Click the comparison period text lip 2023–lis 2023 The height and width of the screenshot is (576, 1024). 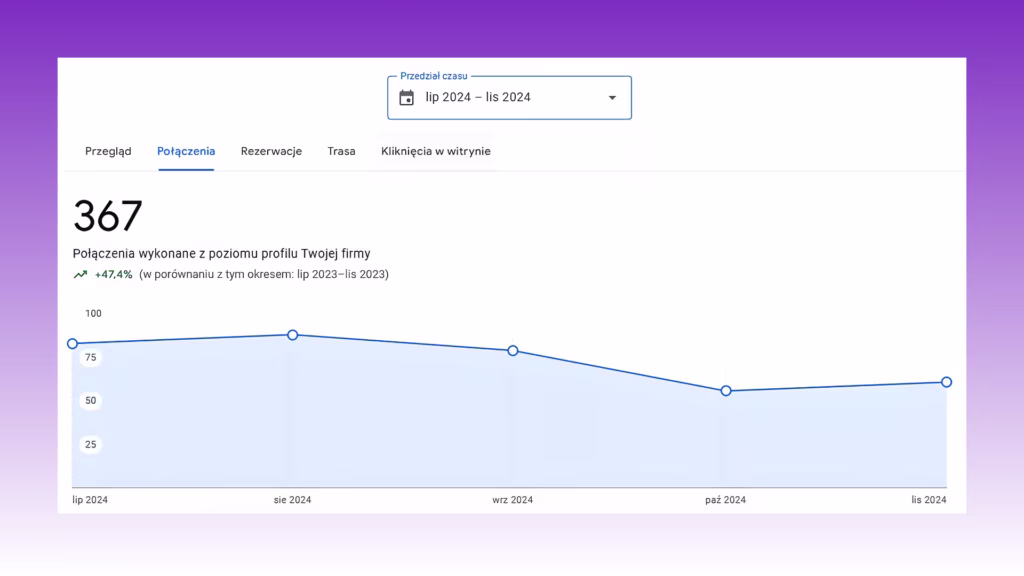tap(264, 275)
